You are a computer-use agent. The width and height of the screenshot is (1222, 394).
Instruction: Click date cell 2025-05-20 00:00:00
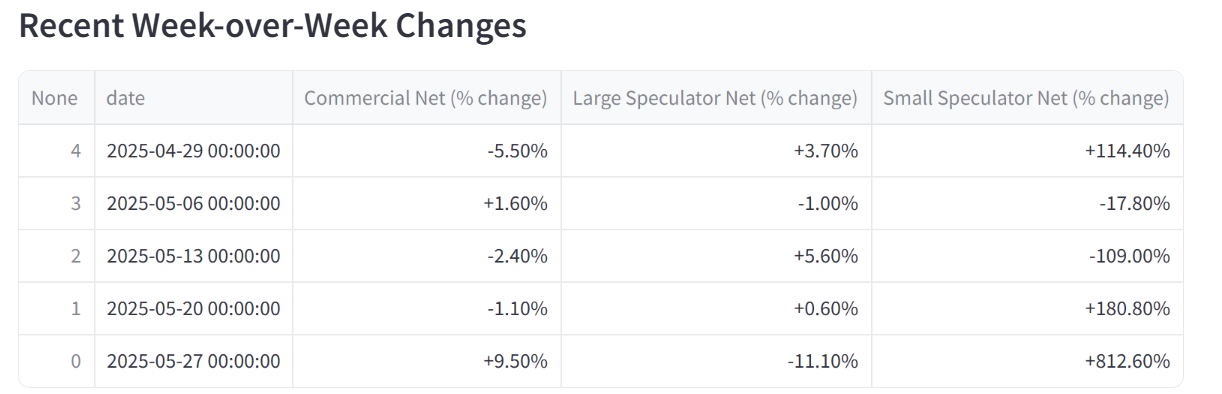click(194, 308)
